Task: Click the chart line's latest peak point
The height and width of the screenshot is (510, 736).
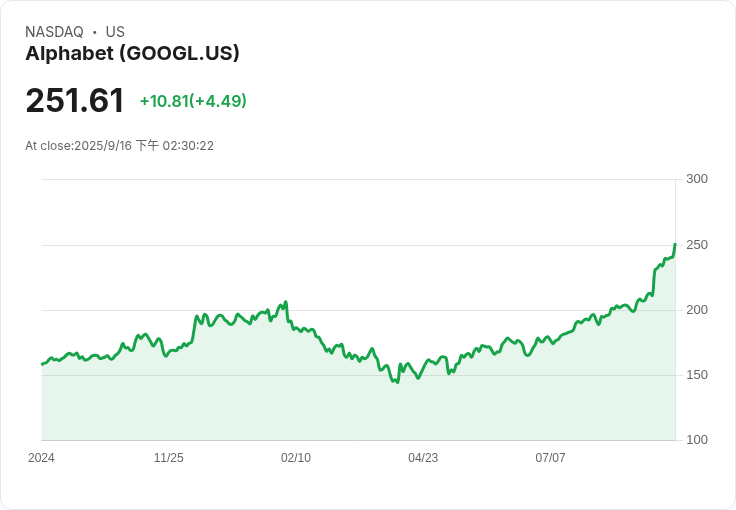Action: click(x=675, y=244)
